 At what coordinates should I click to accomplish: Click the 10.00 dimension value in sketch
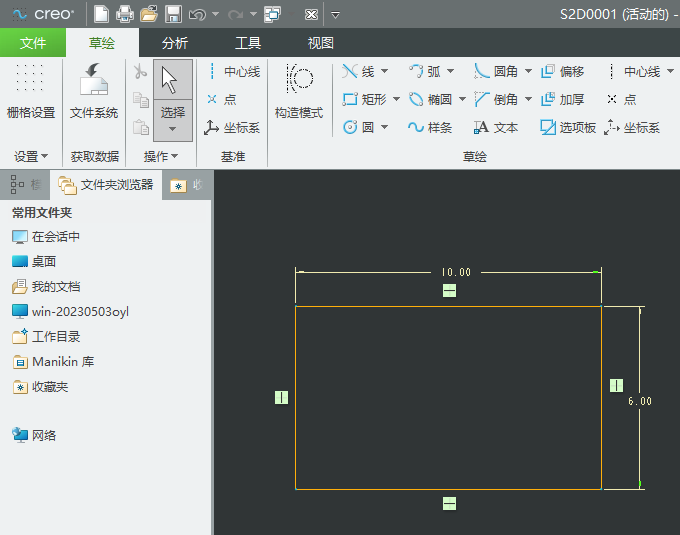pyautogui.click(x=456, y=272)
